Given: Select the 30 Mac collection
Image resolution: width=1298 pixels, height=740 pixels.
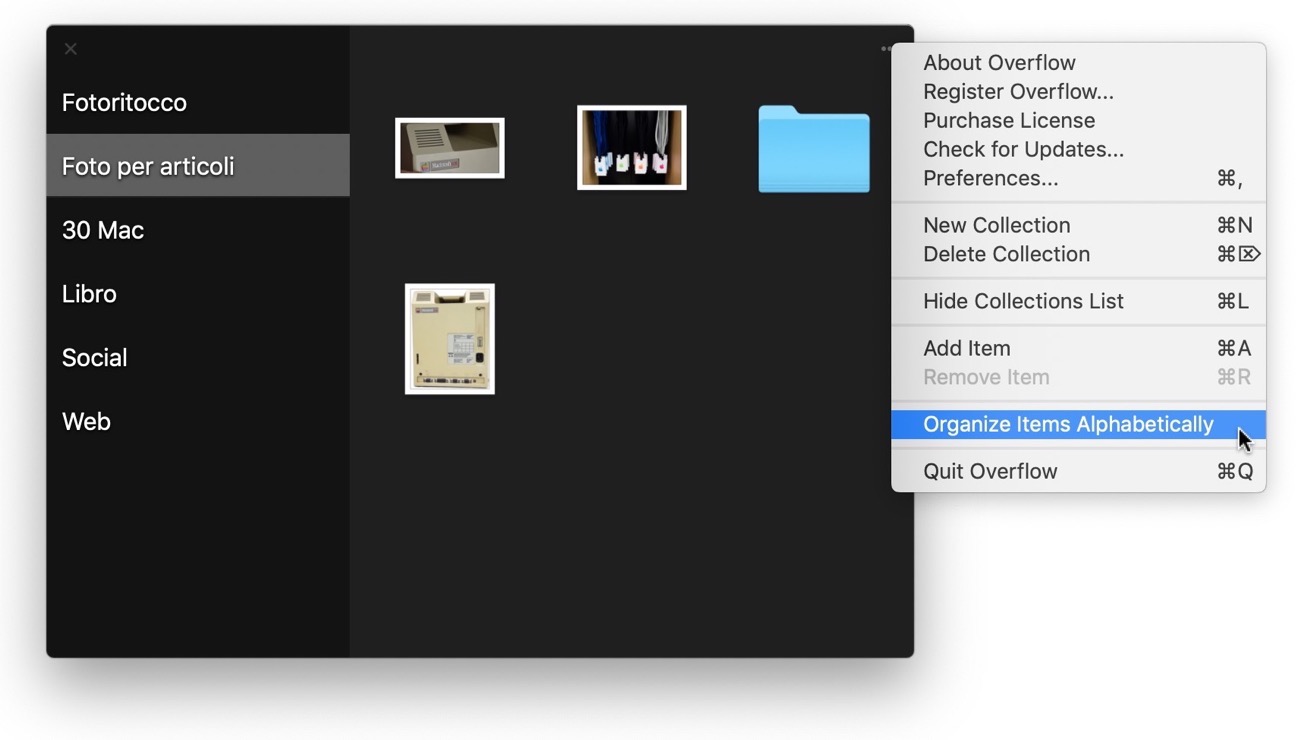Looking at the screenshot, I should [103, 229].
